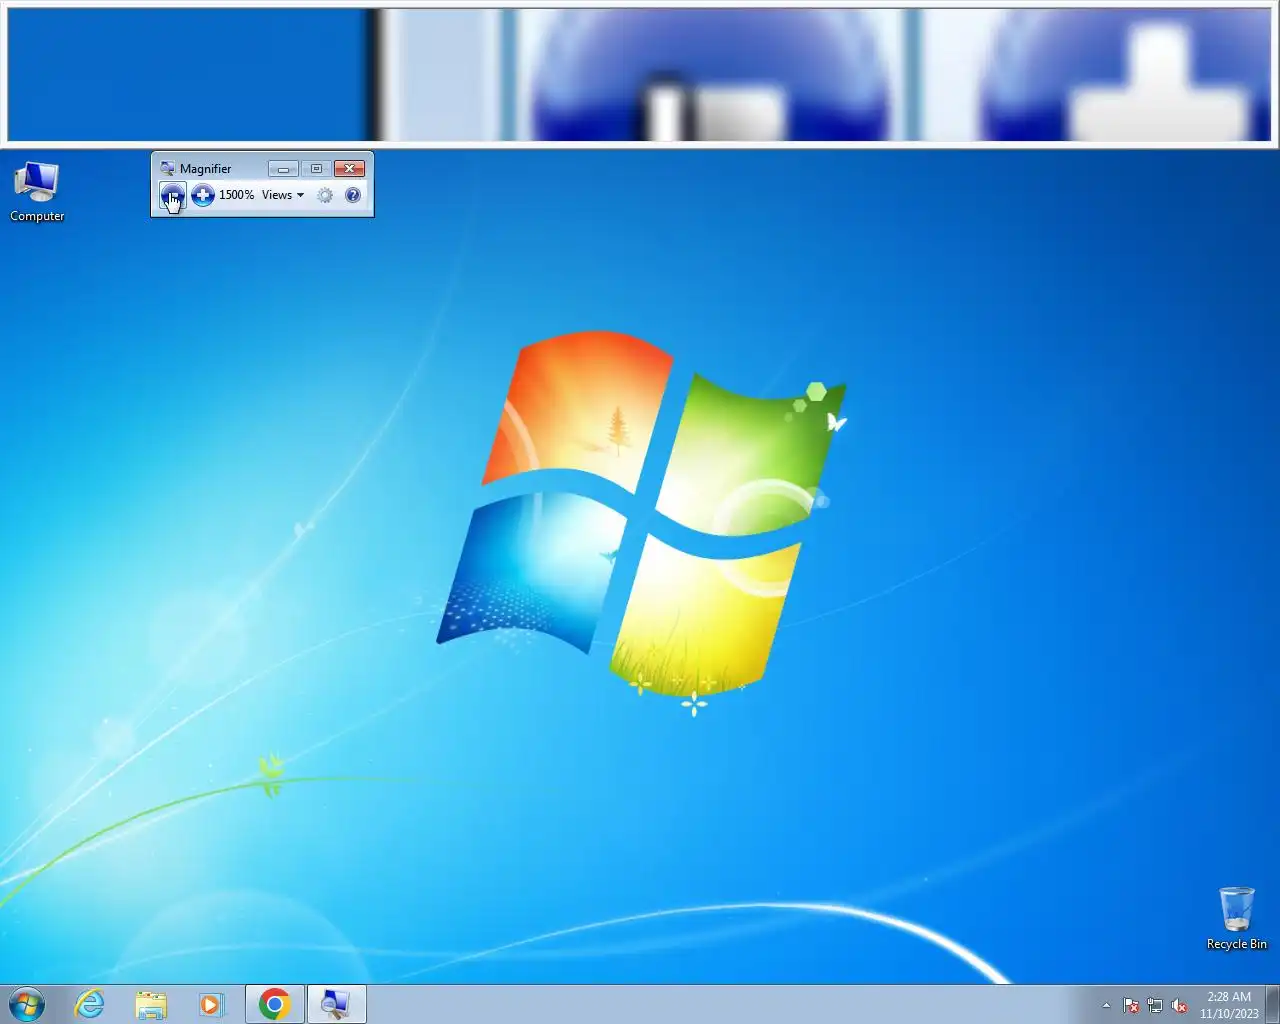Viewport: 1280px width, 1024px height.
Task: Launch Internet Explorer from the taskbar
Action: [x=90, y=1004]
